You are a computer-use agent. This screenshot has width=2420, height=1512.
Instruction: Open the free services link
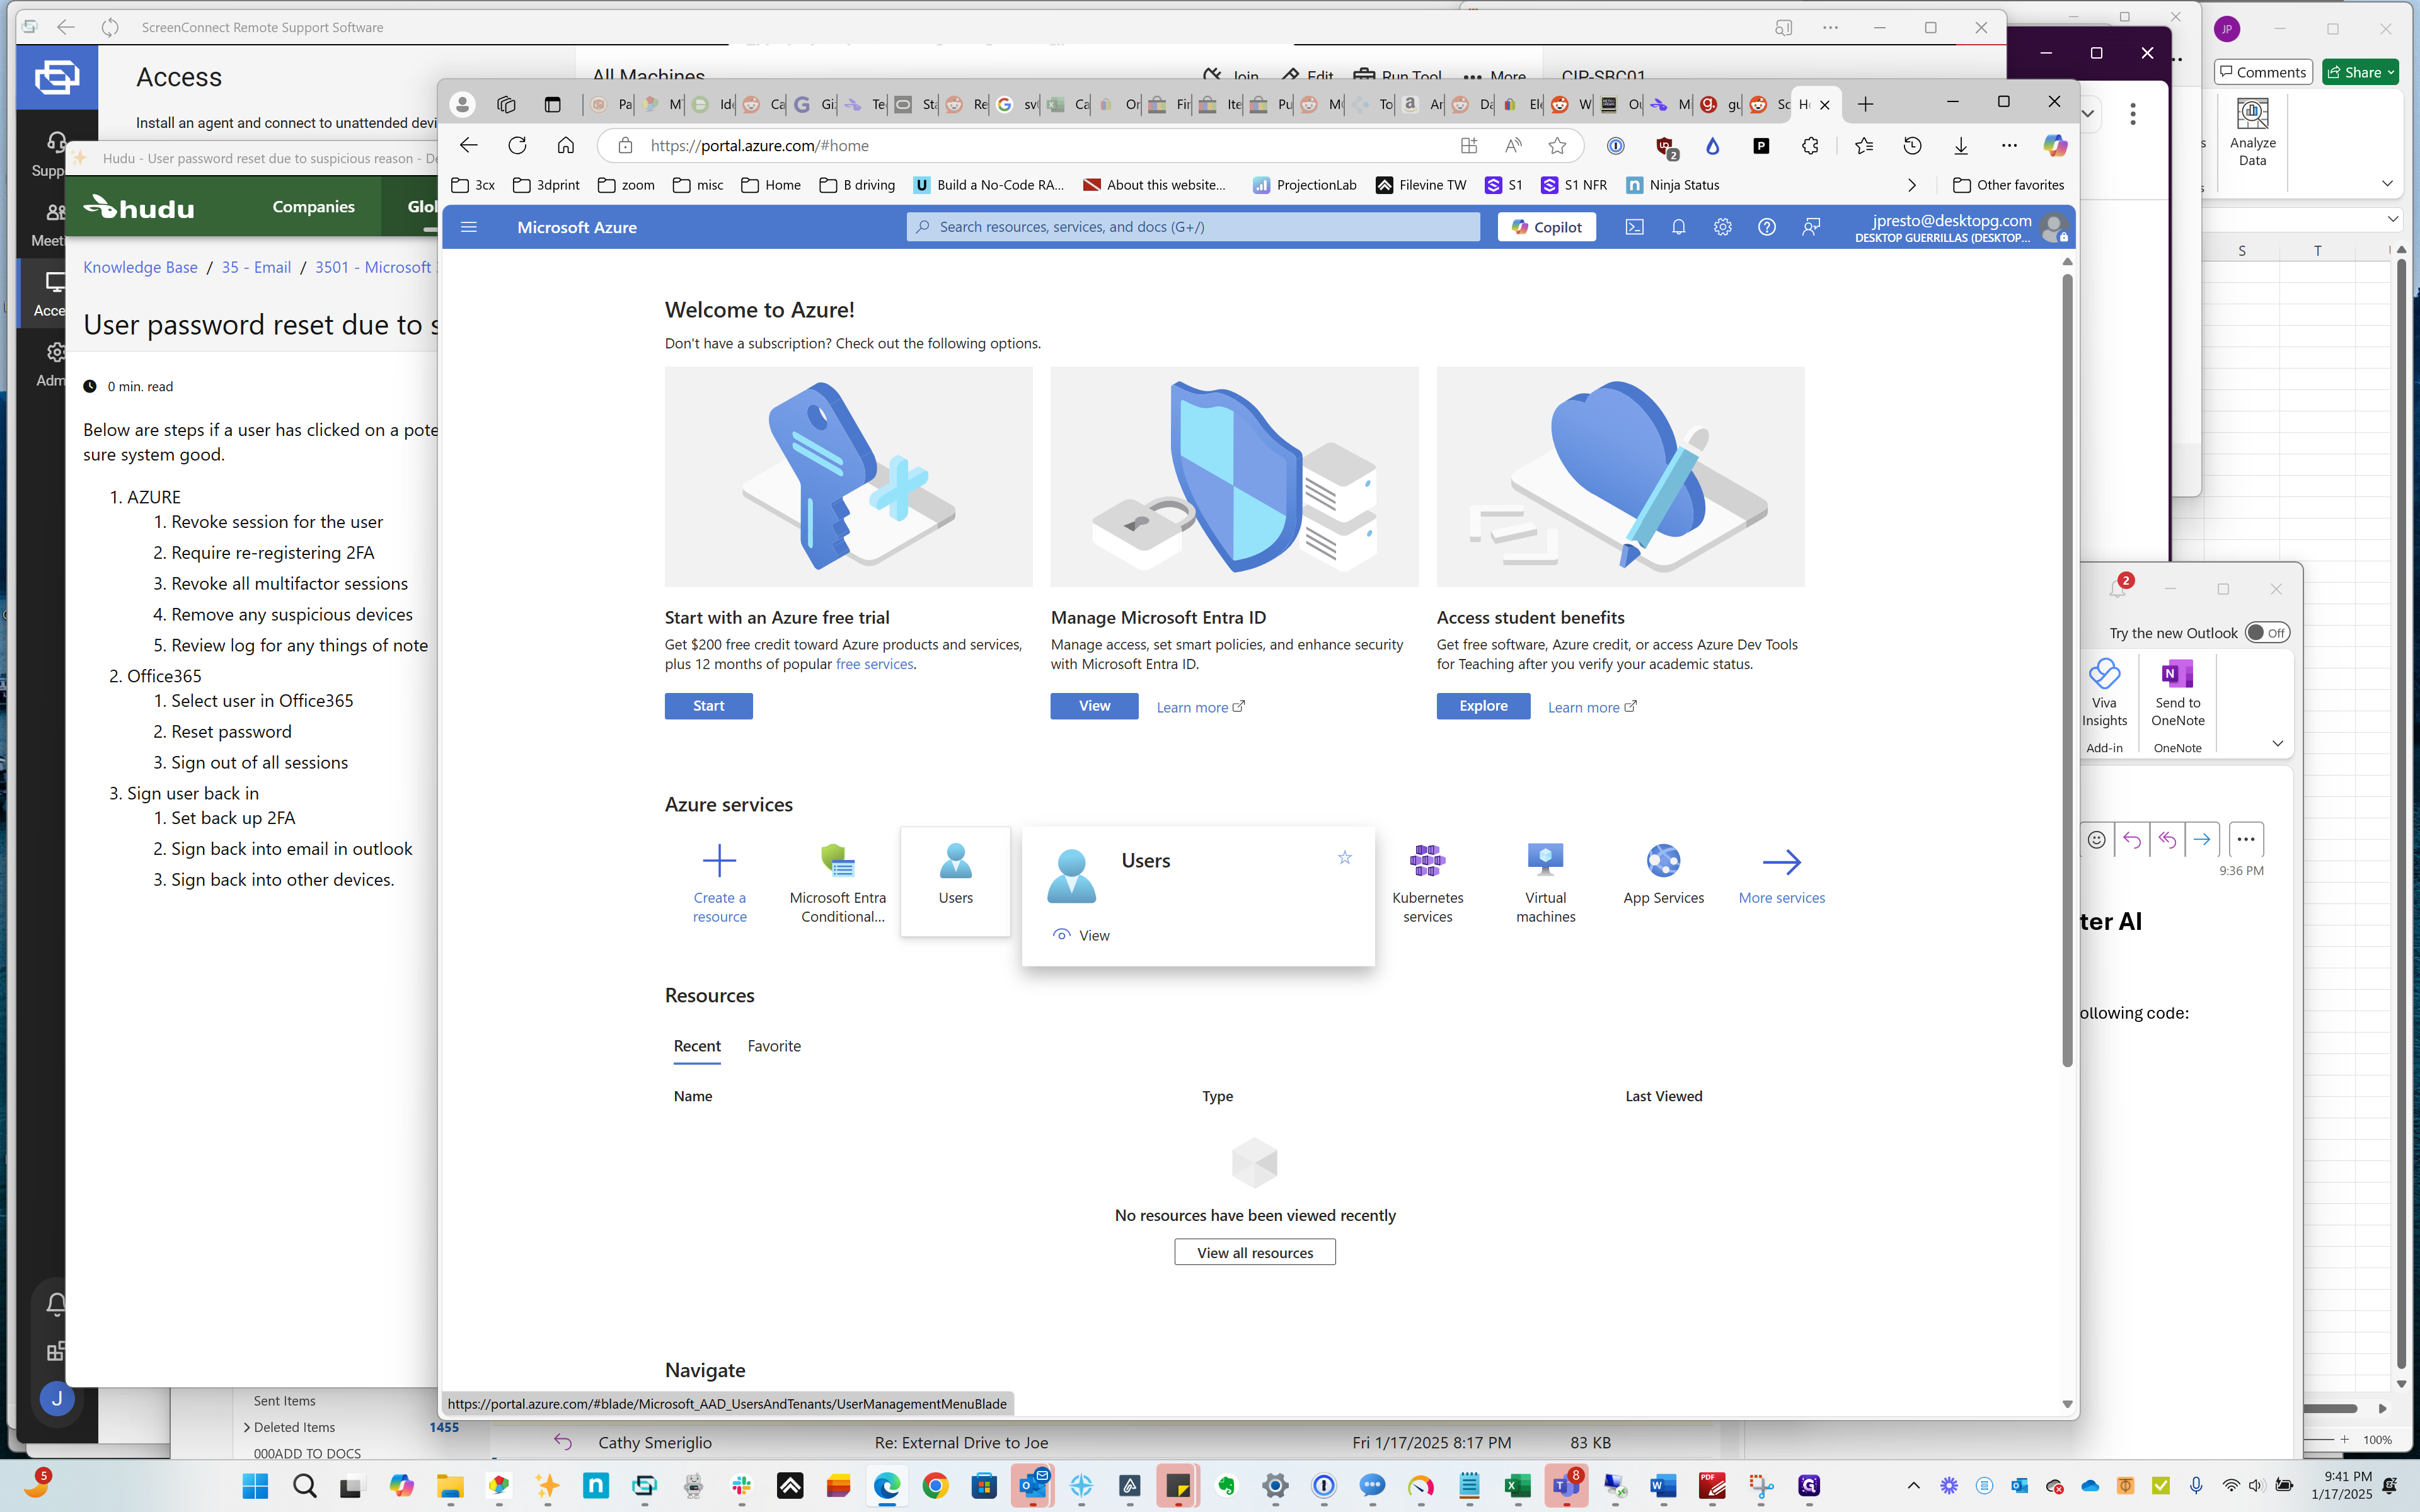874,664
